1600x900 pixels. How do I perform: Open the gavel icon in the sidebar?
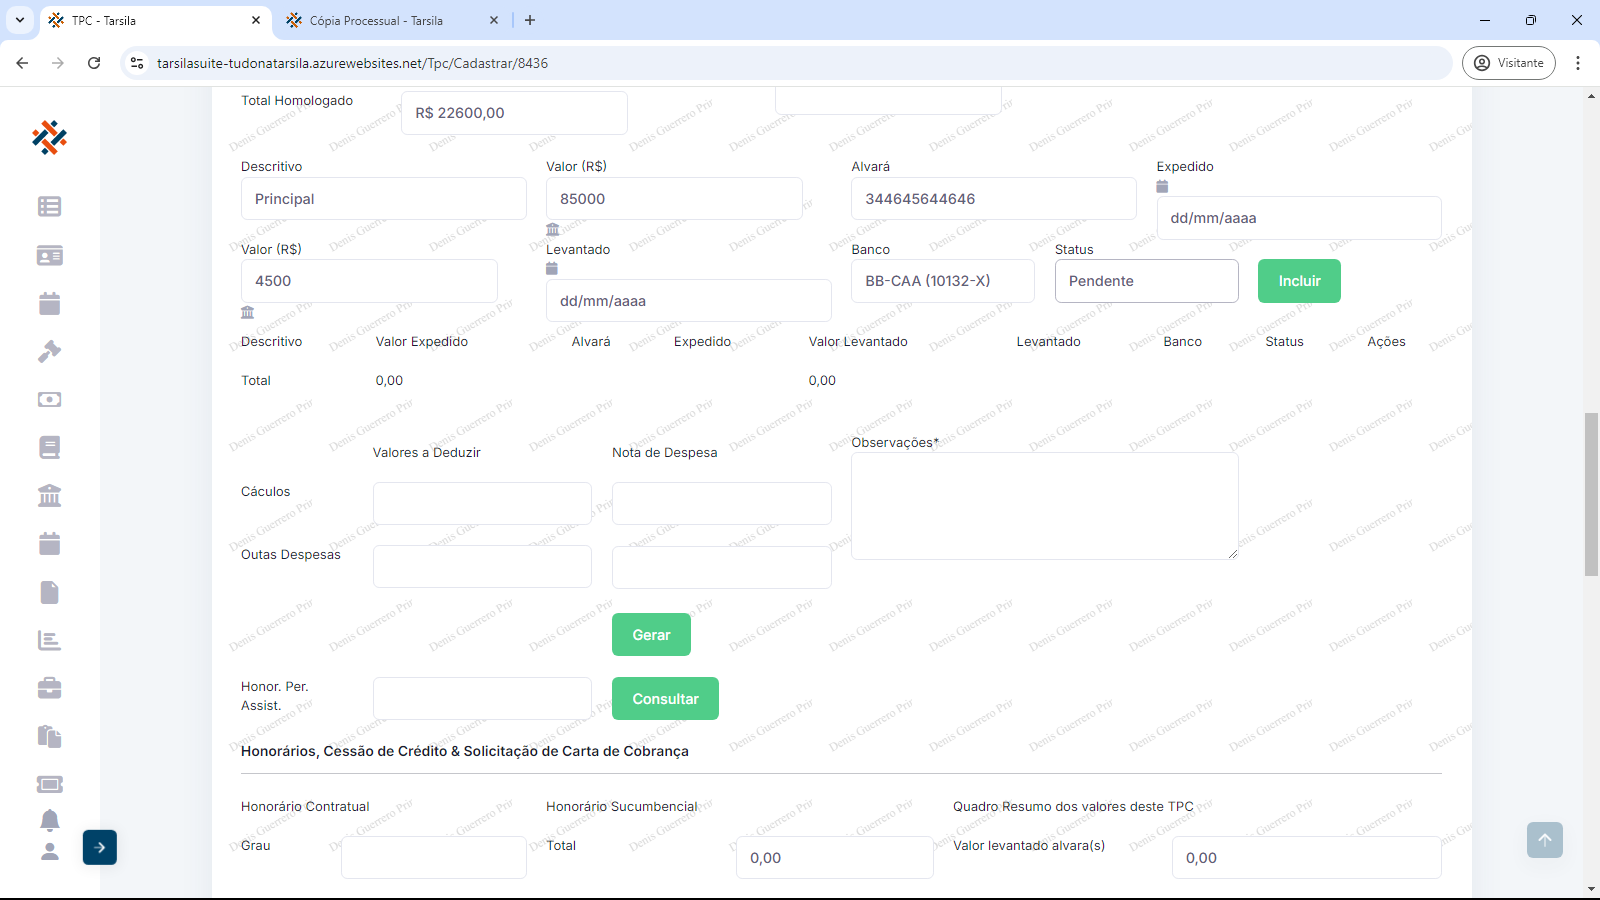click(49, 351)
